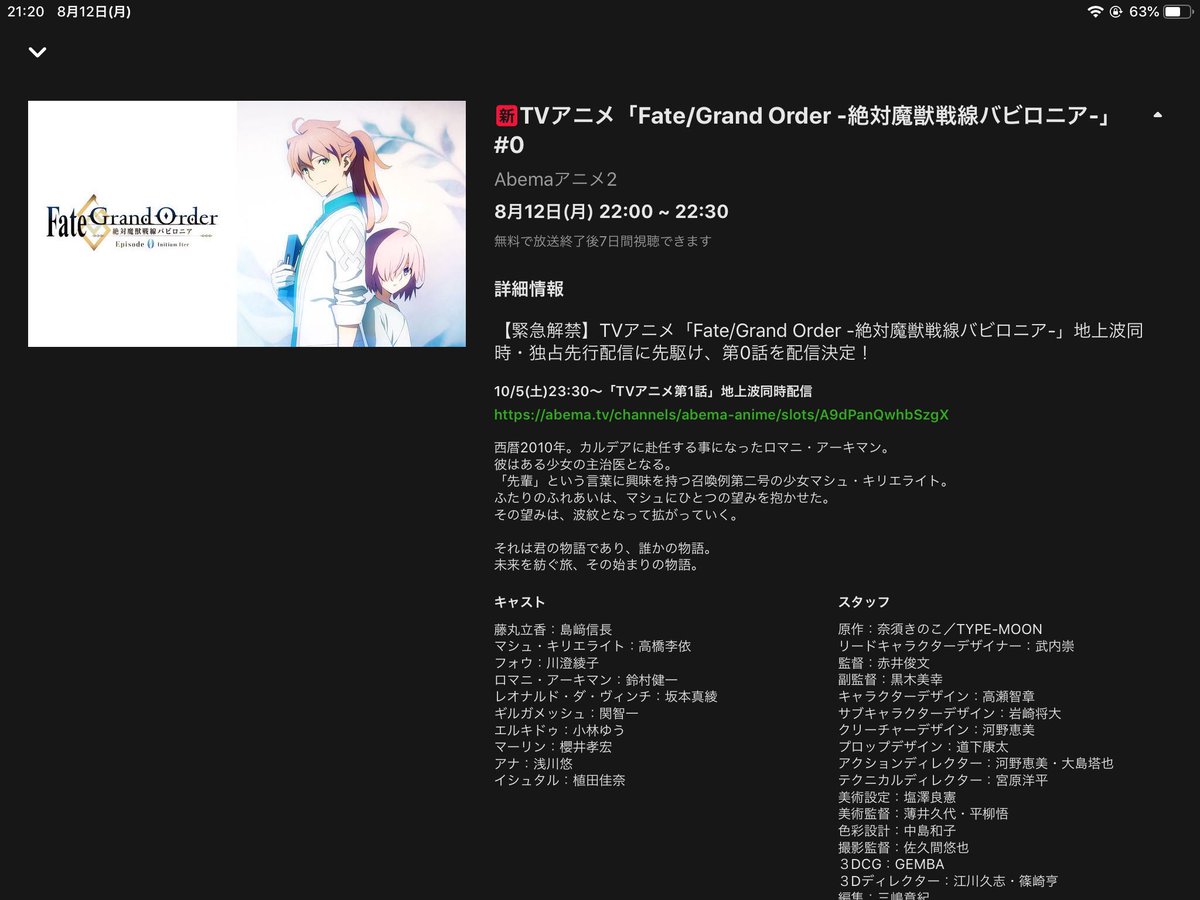Tap the Wi-Fi status icon
1200x900 pixels.
click(x=1096, y=12)
